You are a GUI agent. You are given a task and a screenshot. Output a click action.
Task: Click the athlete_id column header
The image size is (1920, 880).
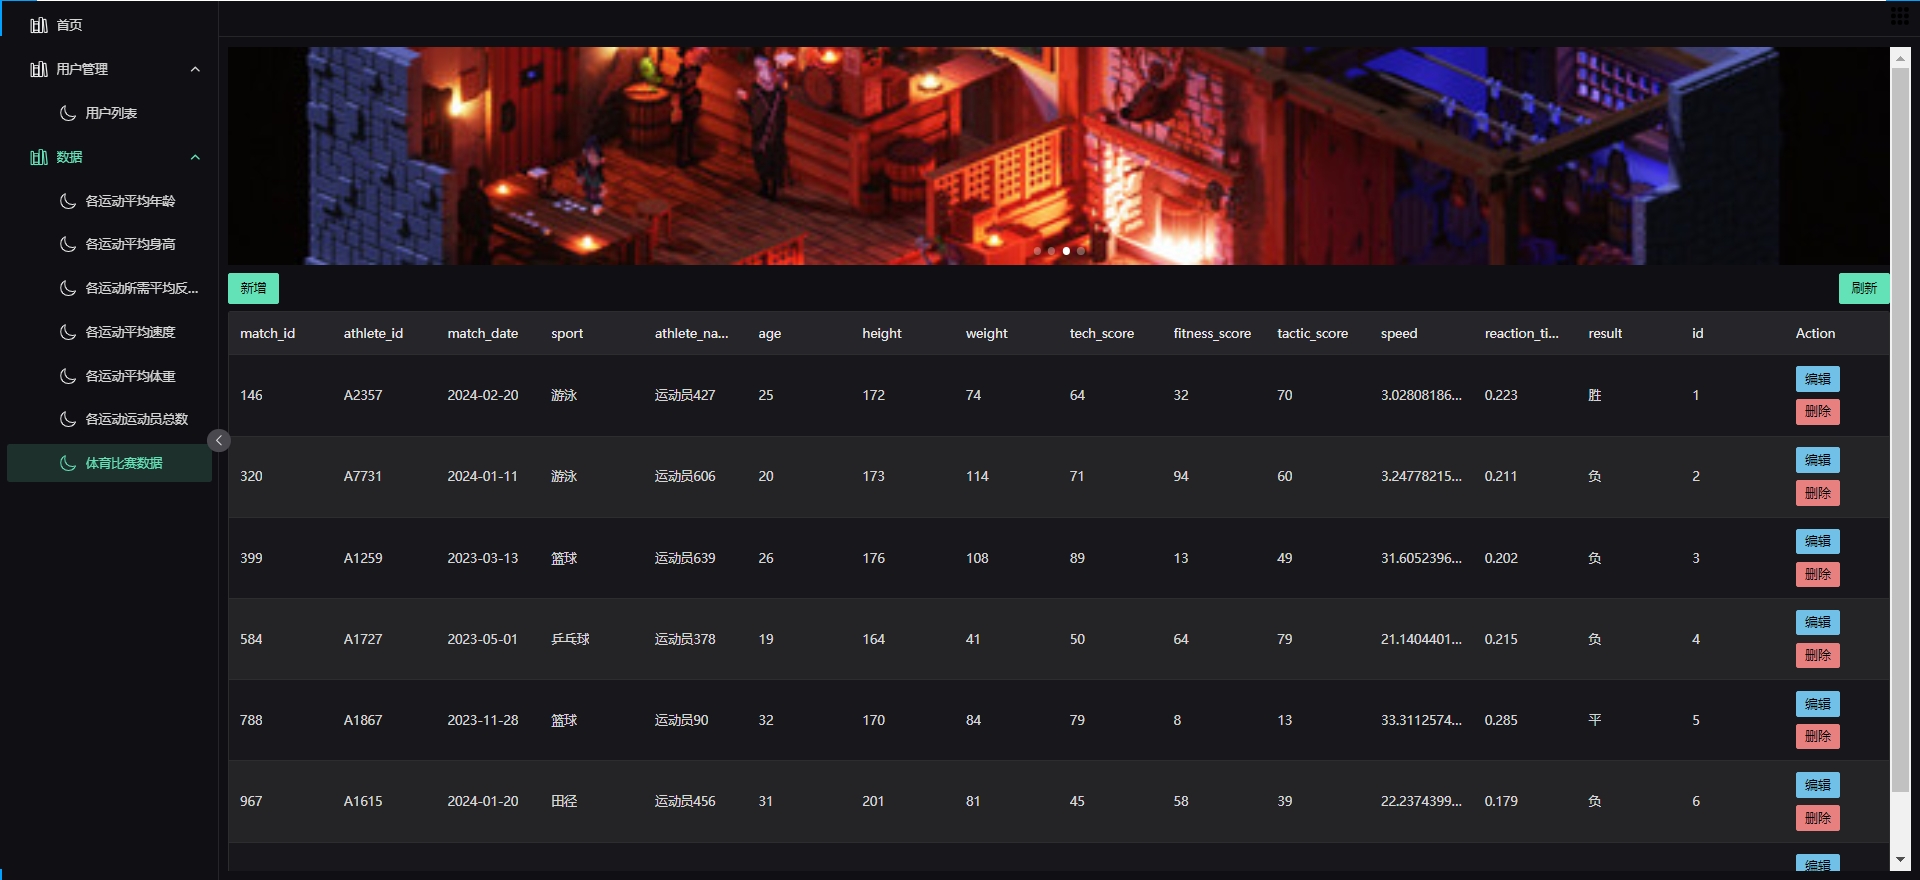coord(373,334)
